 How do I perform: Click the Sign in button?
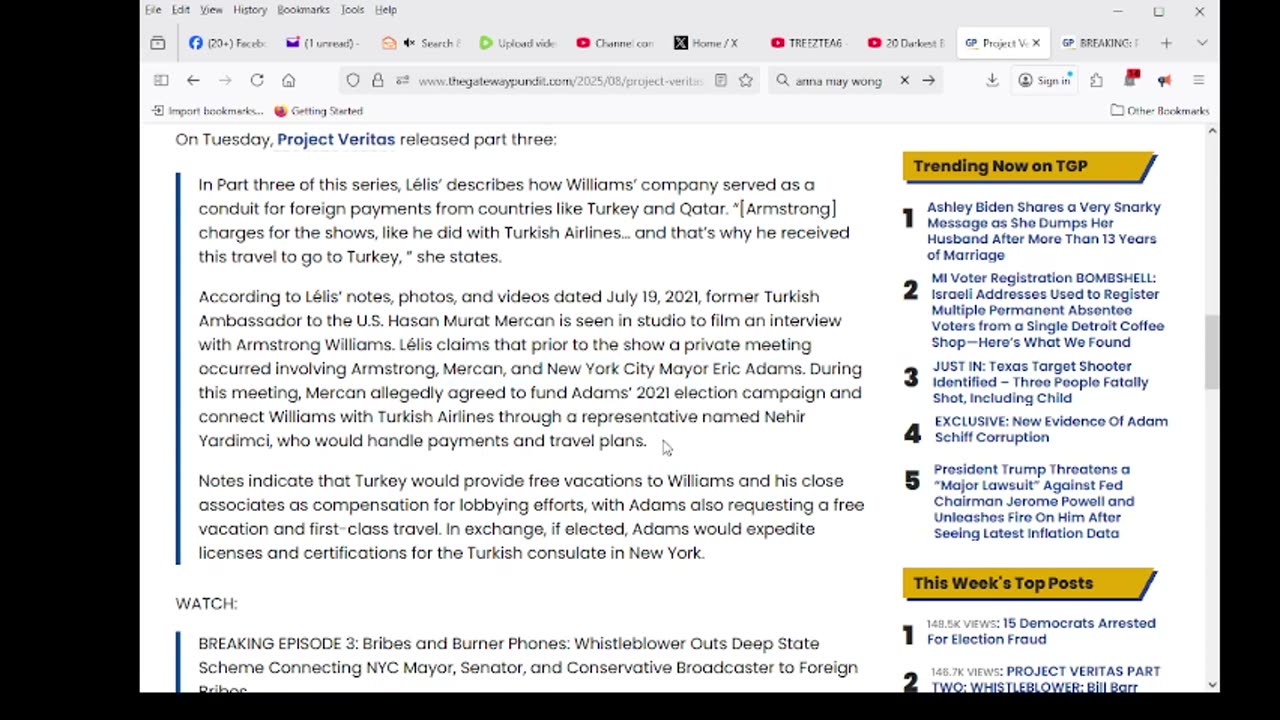pyautogui.click(x=1044, y=80)
